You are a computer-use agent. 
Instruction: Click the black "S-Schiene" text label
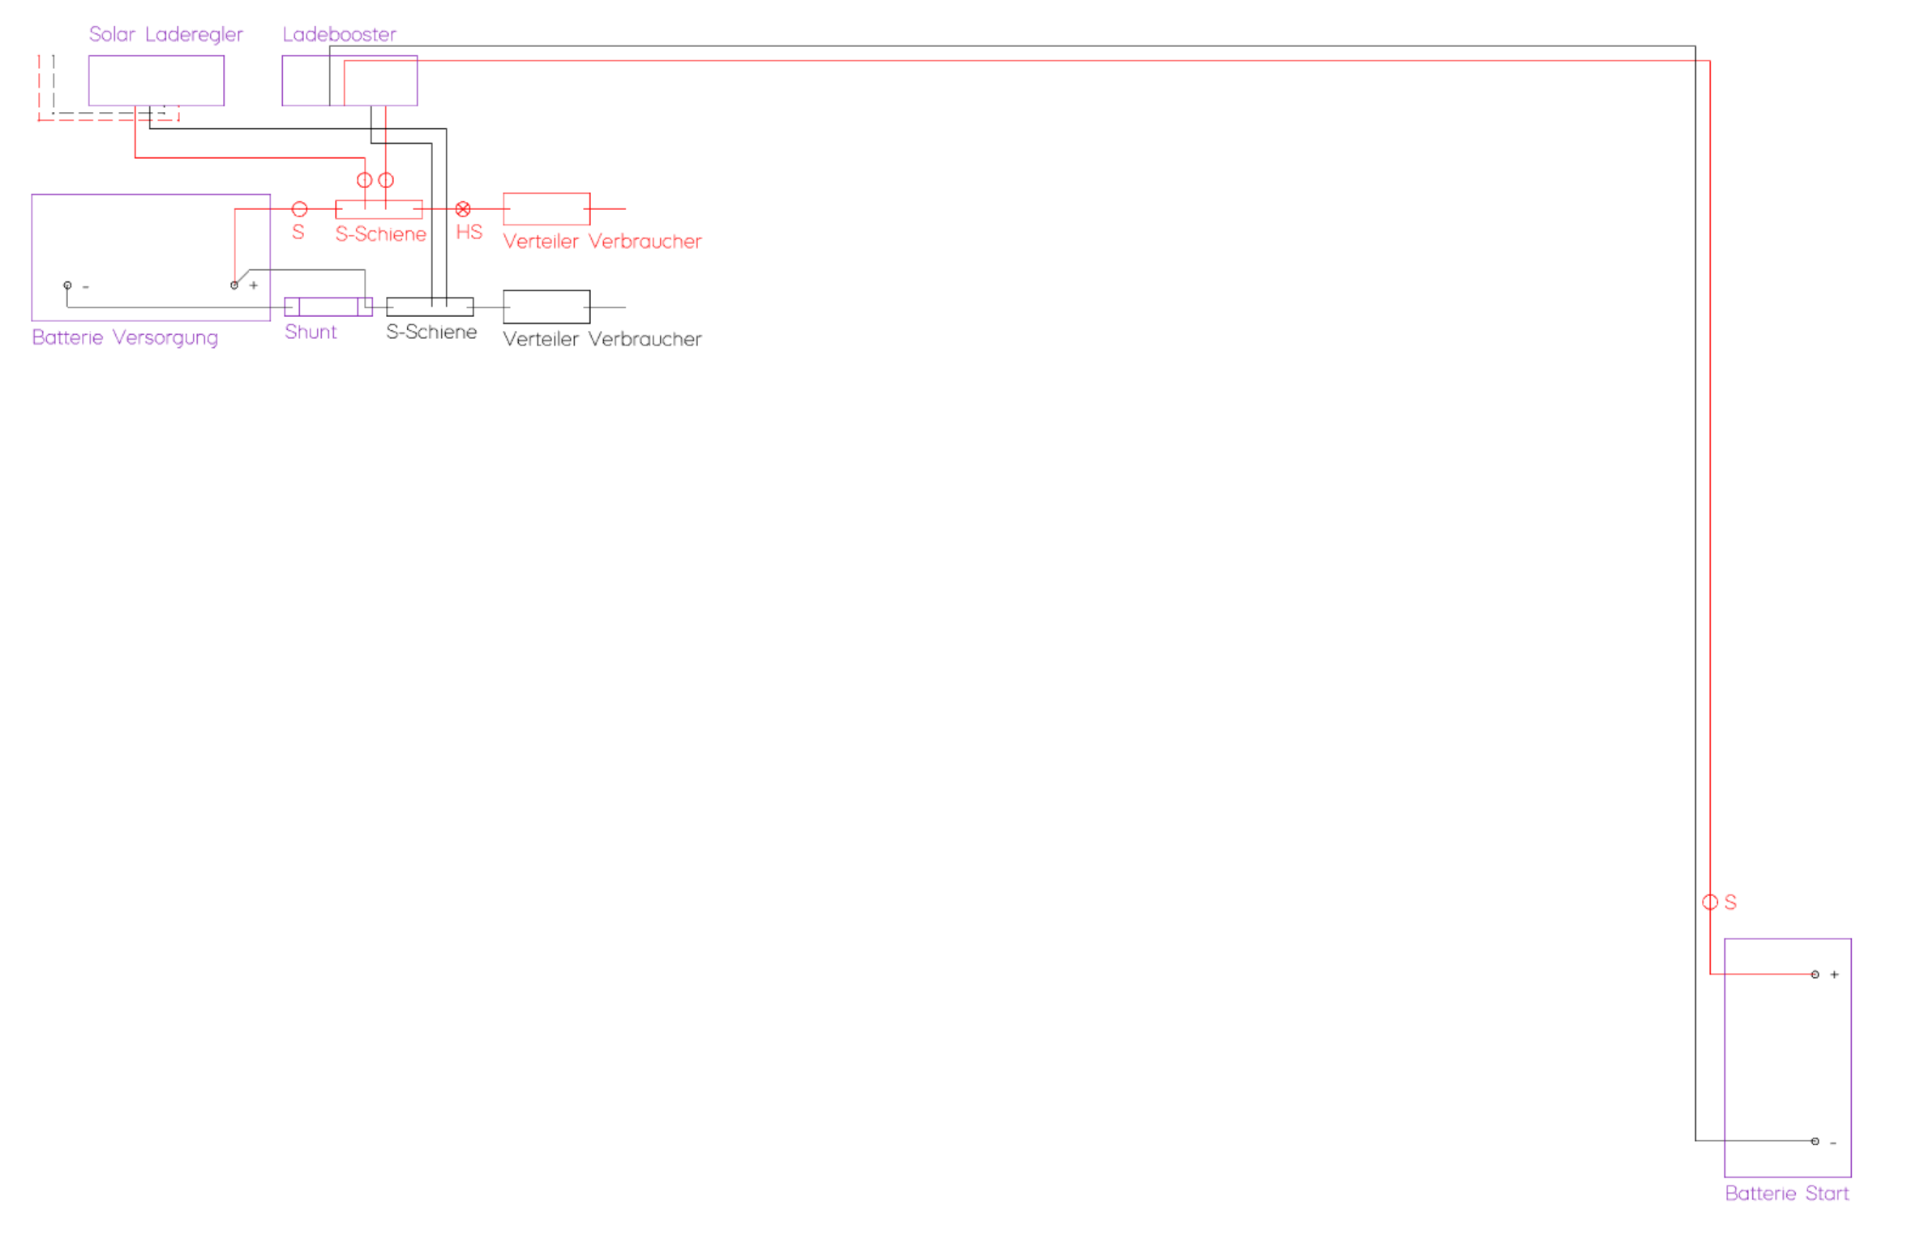coord(432,332)
